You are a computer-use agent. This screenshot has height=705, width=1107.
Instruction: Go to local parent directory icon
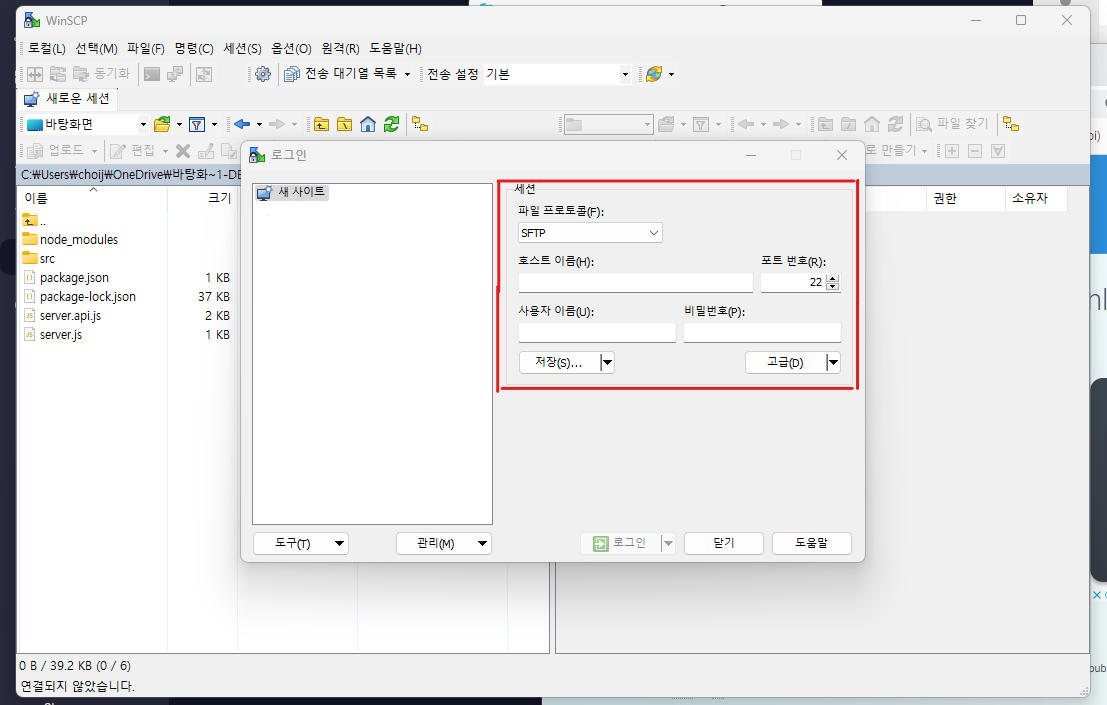[321, 124]
